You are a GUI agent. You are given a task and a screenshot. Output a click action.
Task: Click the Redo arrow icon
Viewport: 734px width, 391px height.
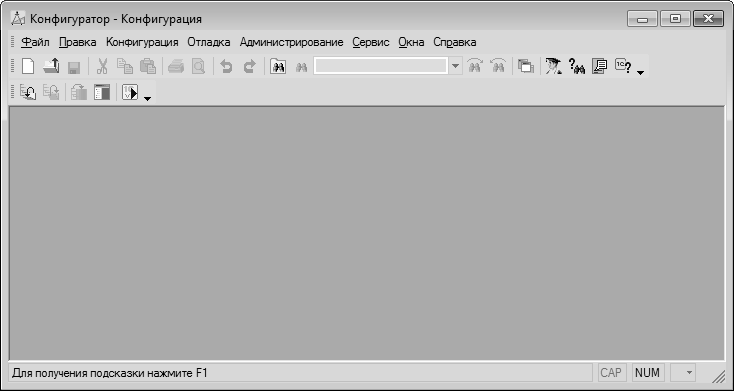click(250, 66)
